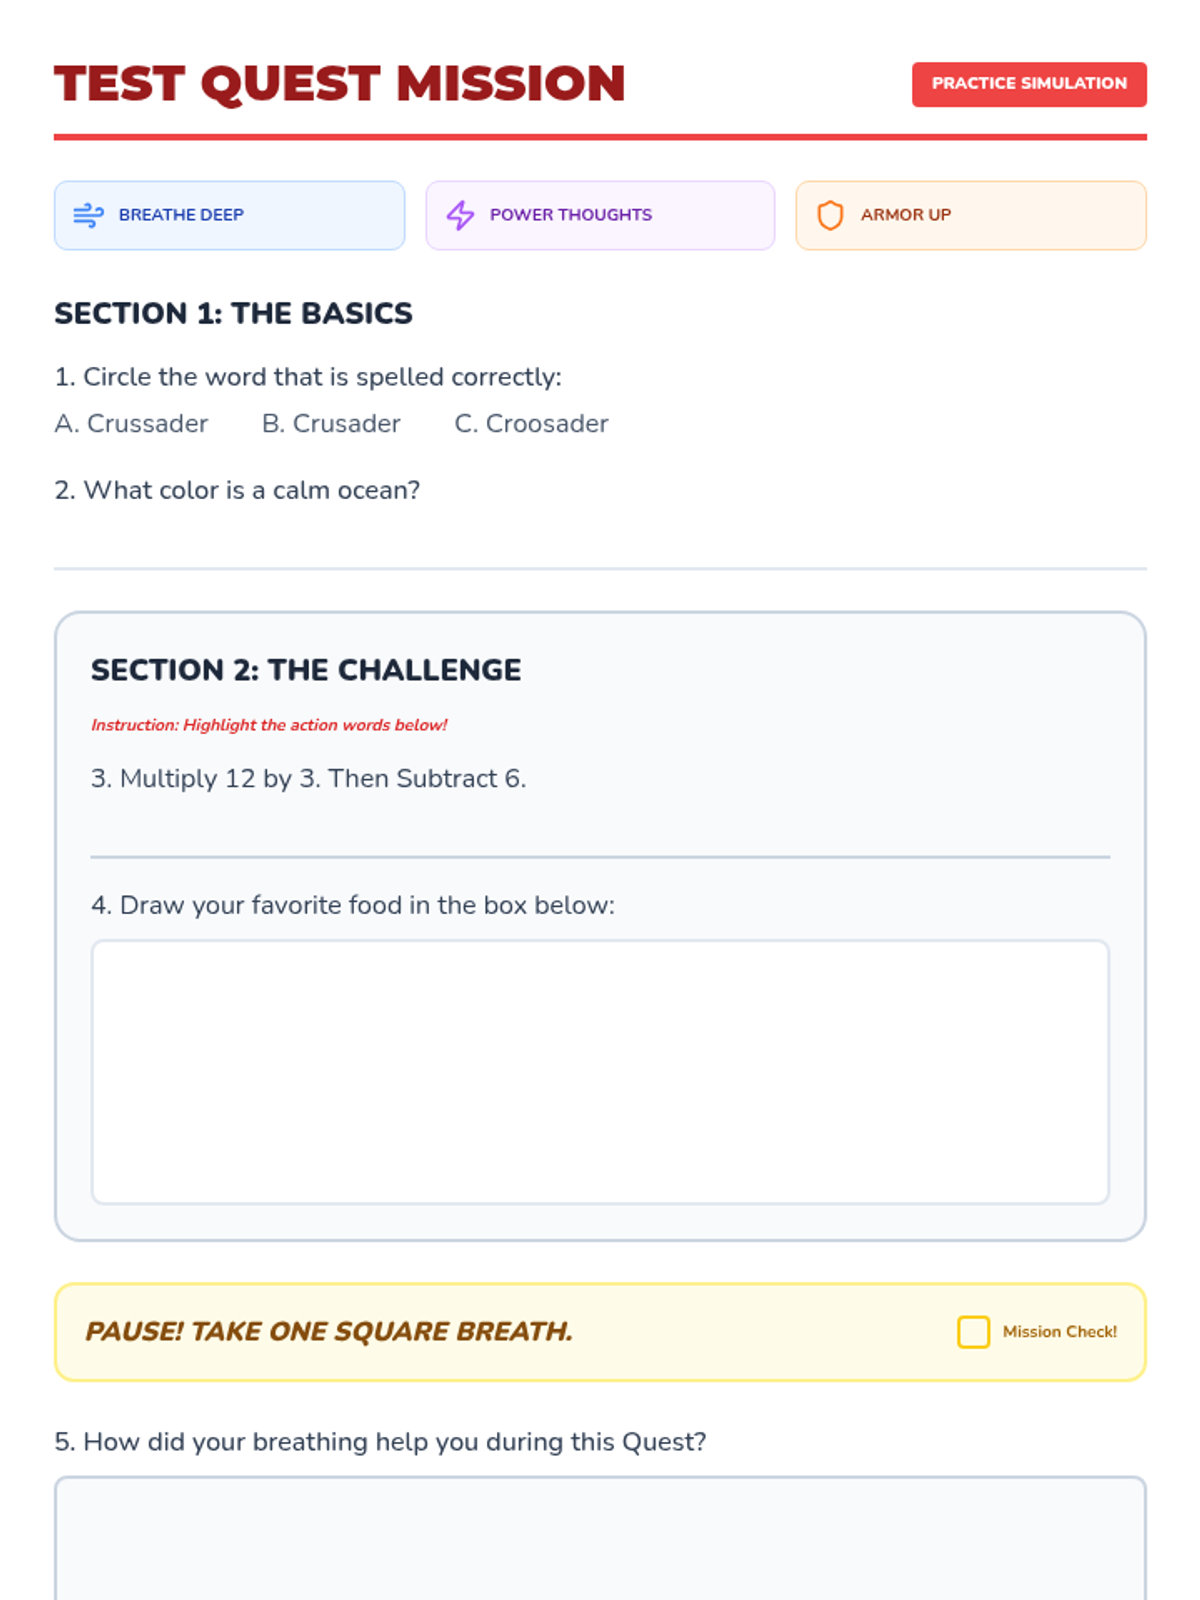Click the wind icon beside Breathe Deep

pyautogui.click(x=88, y=215)
